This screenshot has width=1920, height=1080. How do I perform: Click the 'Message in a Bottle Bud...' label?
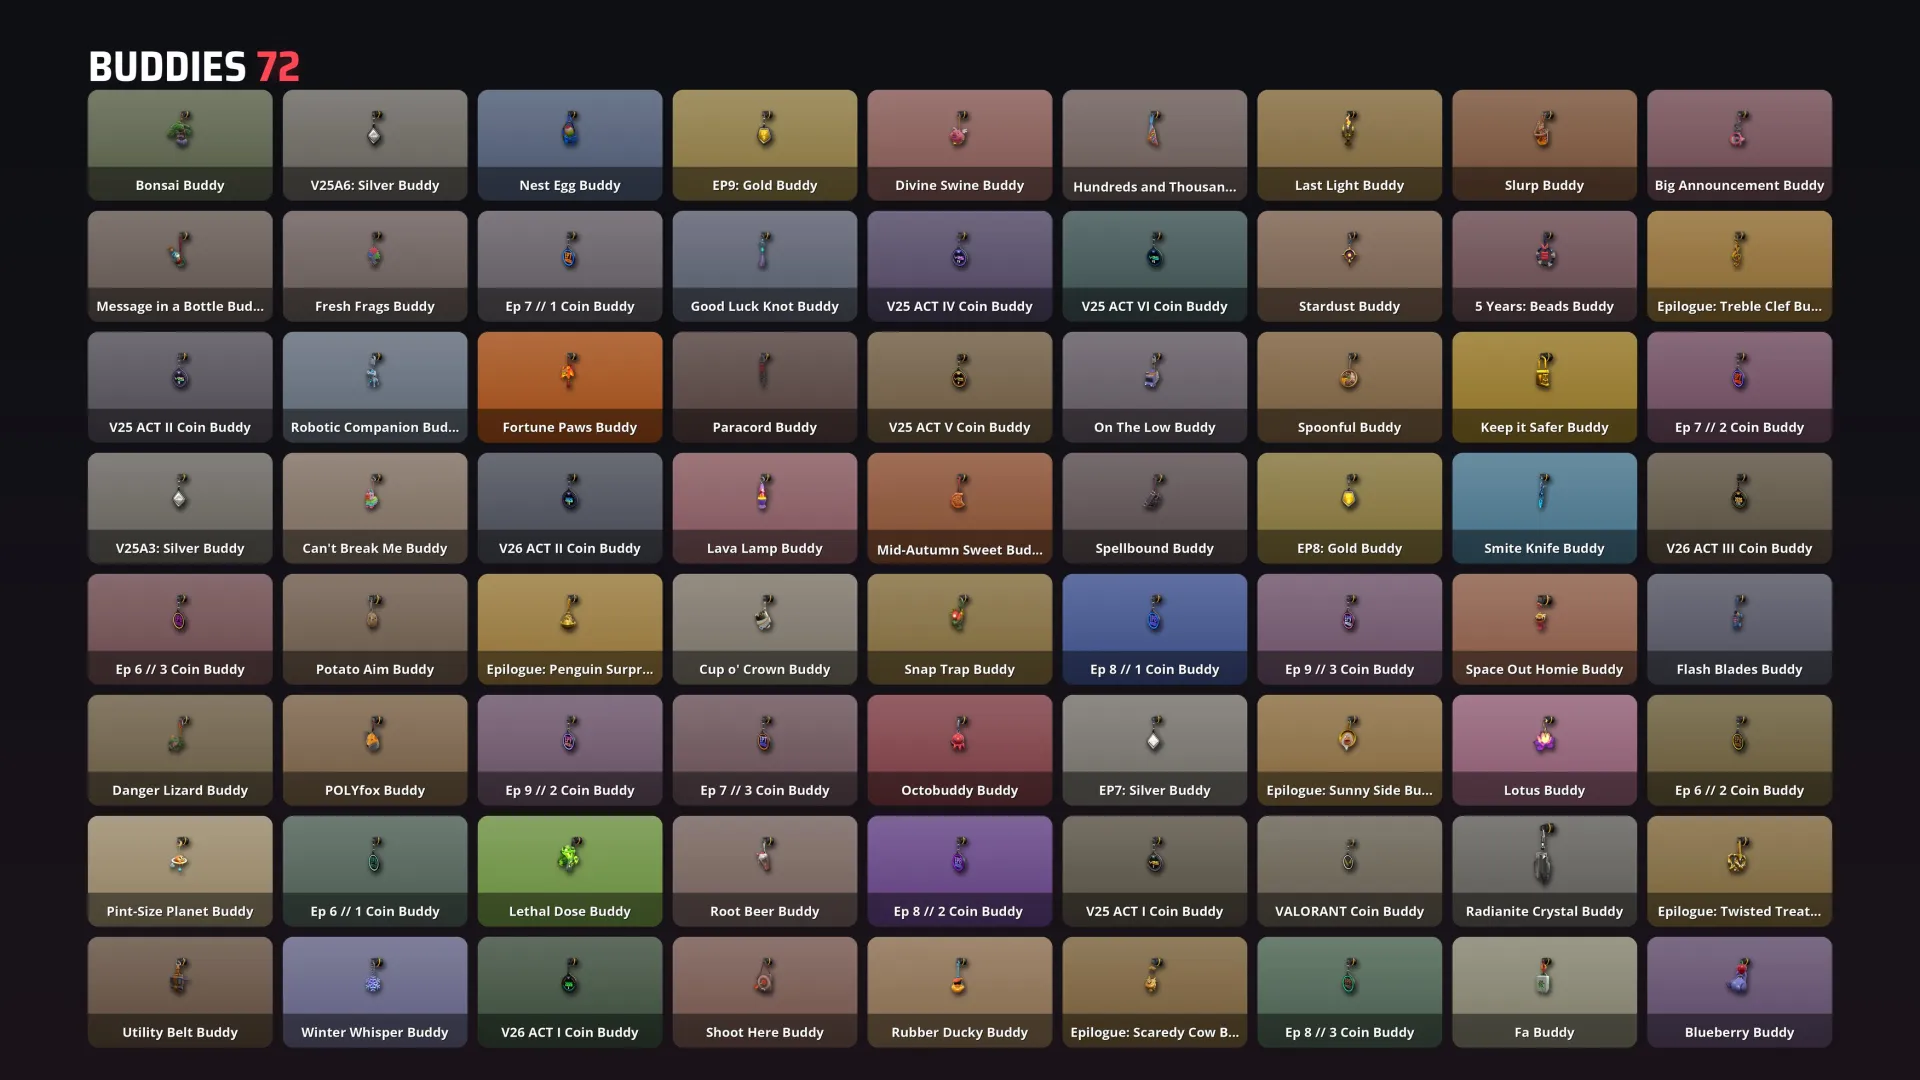coord(180,306)
